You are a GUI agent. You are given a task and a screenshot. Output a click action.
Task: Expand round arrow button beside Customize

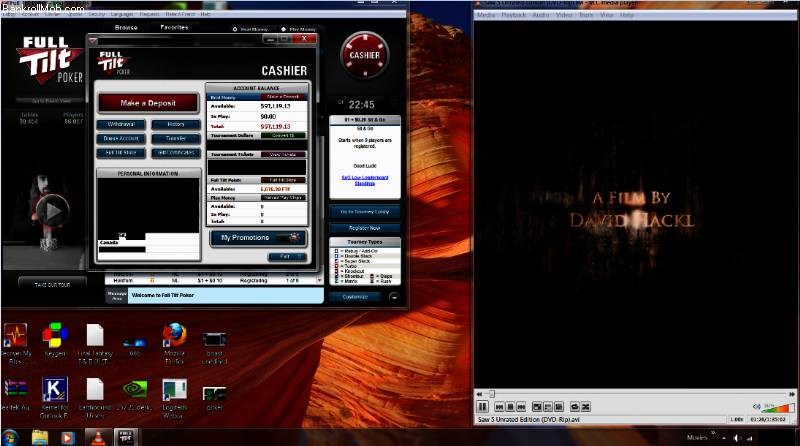[x=394, y=297]
